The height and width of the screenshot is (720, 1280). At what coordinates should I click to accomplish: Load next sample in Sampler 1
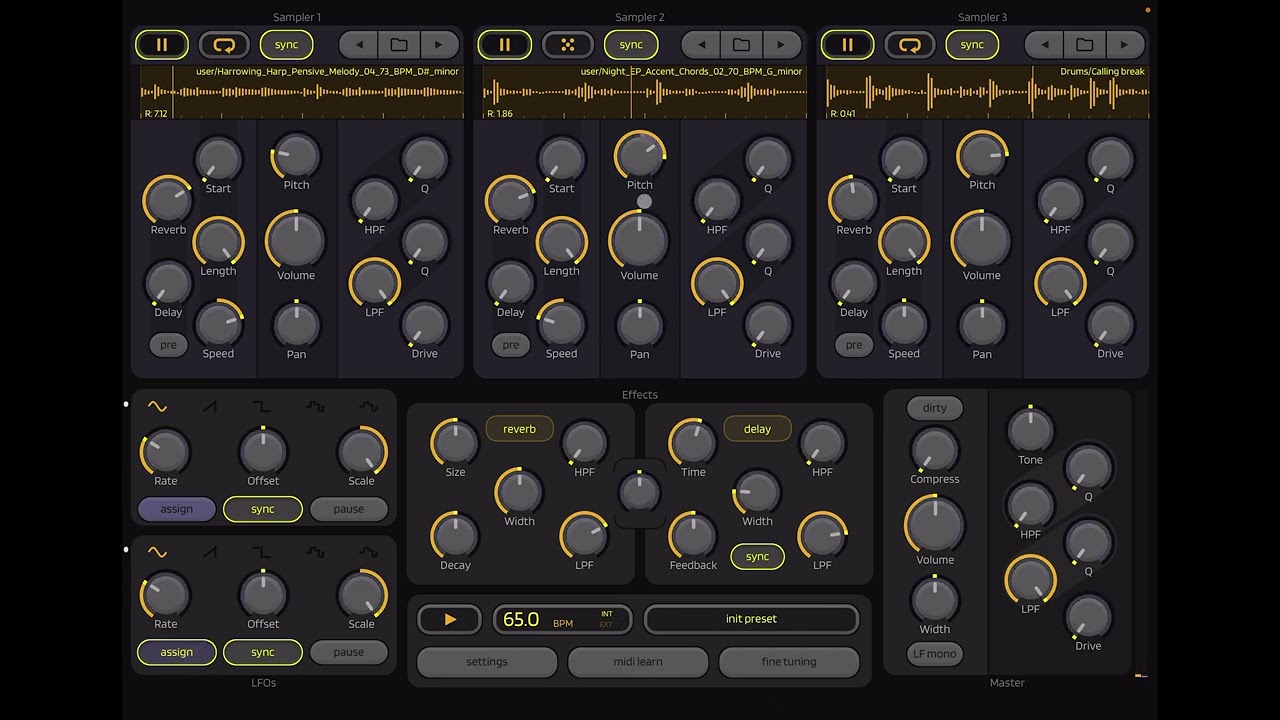pos(438,45)
